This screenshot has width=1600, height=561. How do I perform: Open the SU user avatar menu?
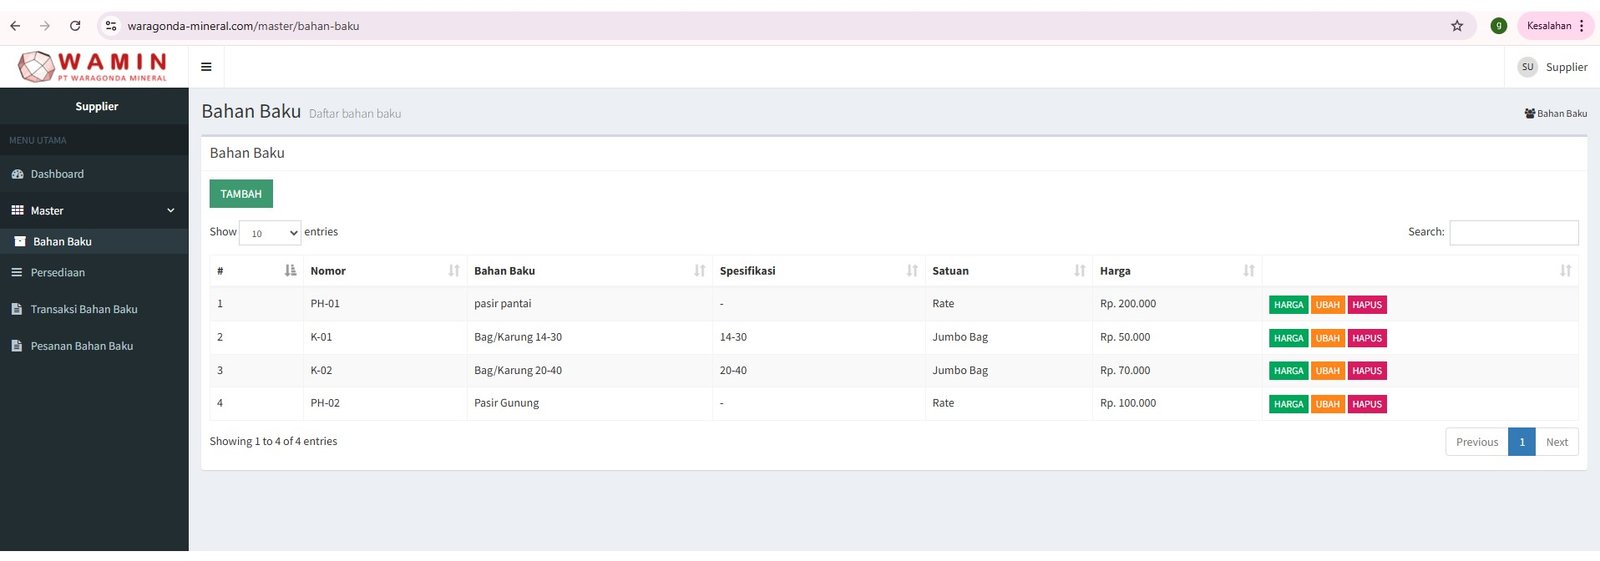pos(1527,67)
